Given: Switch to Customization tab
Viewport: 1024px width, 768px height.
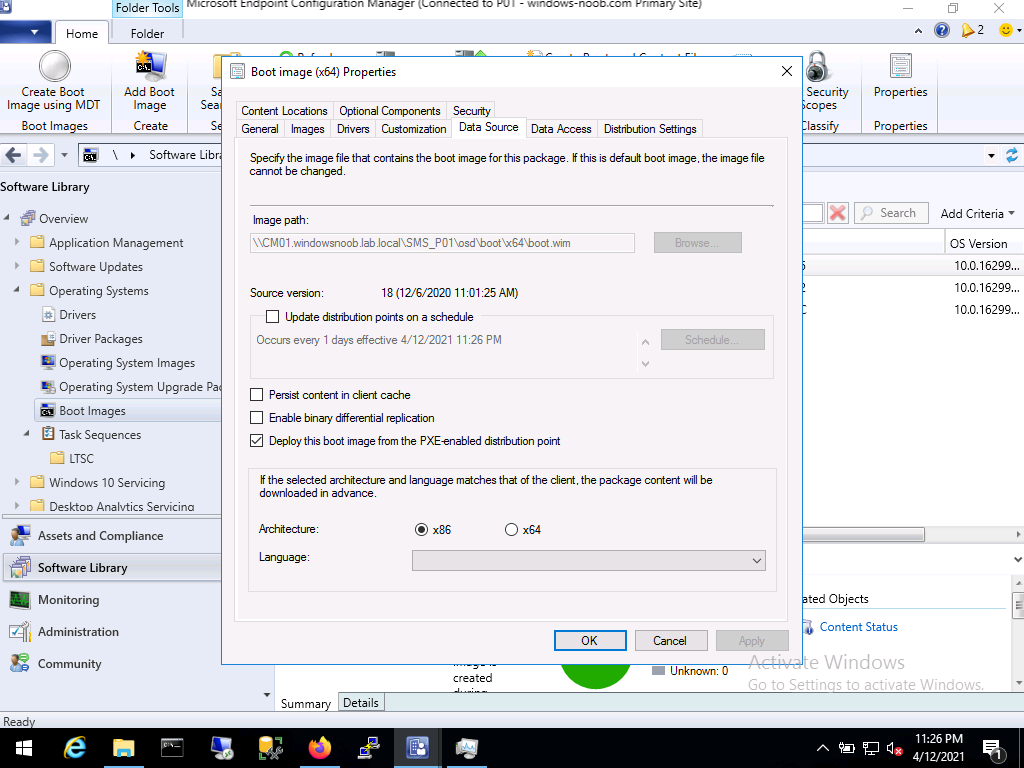Looking at the screenshot, I should (x=413, y=129).
